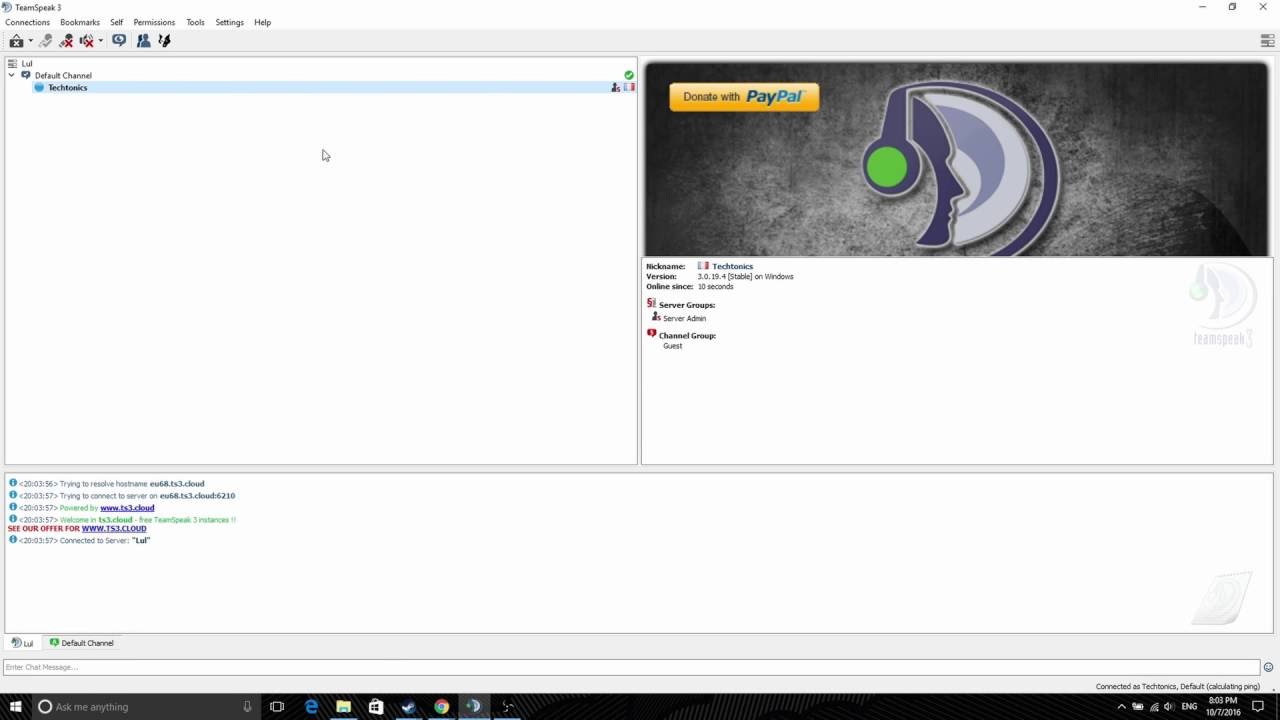Open the contacts manager icon
Viewport: 1280px width, 720px height.
tap(143, 41)
